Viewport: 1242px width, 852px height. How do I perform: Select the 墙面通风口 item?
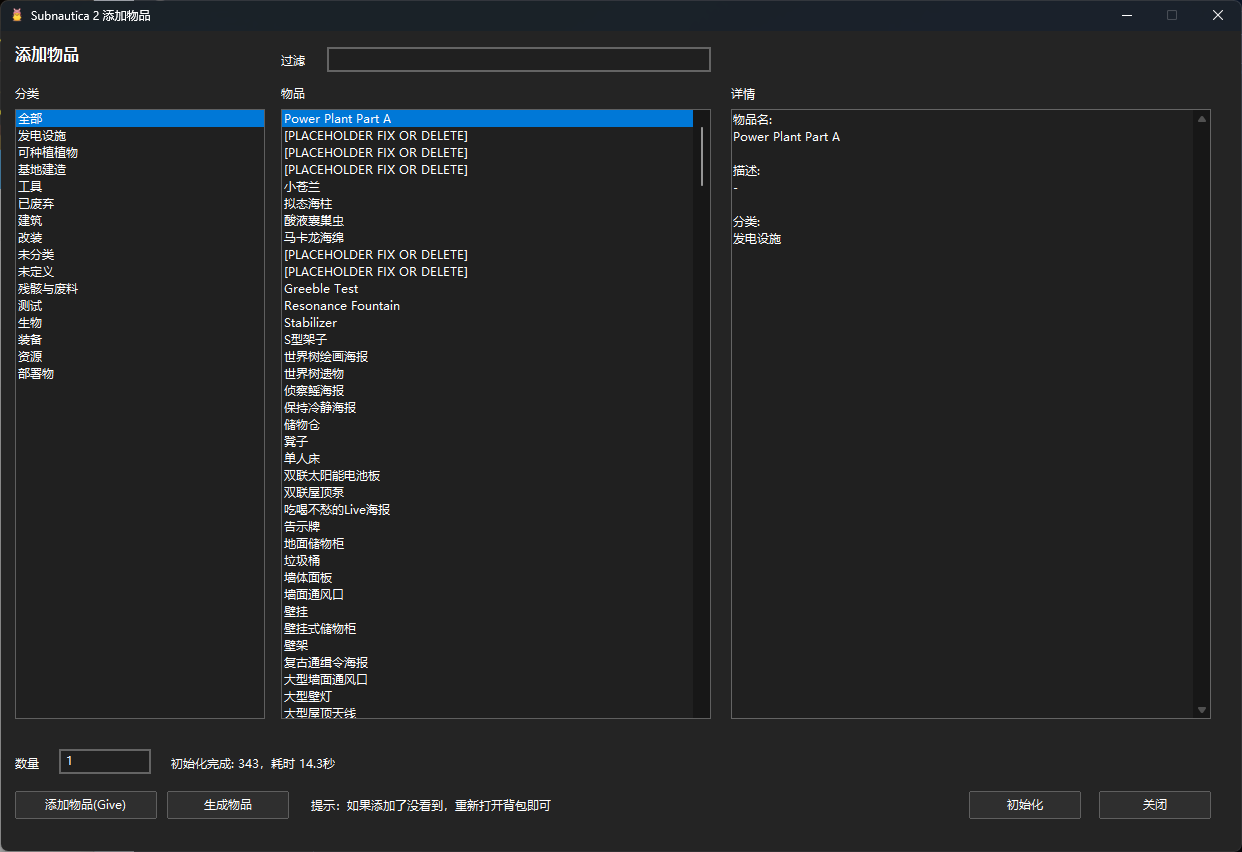coord(487,594)
